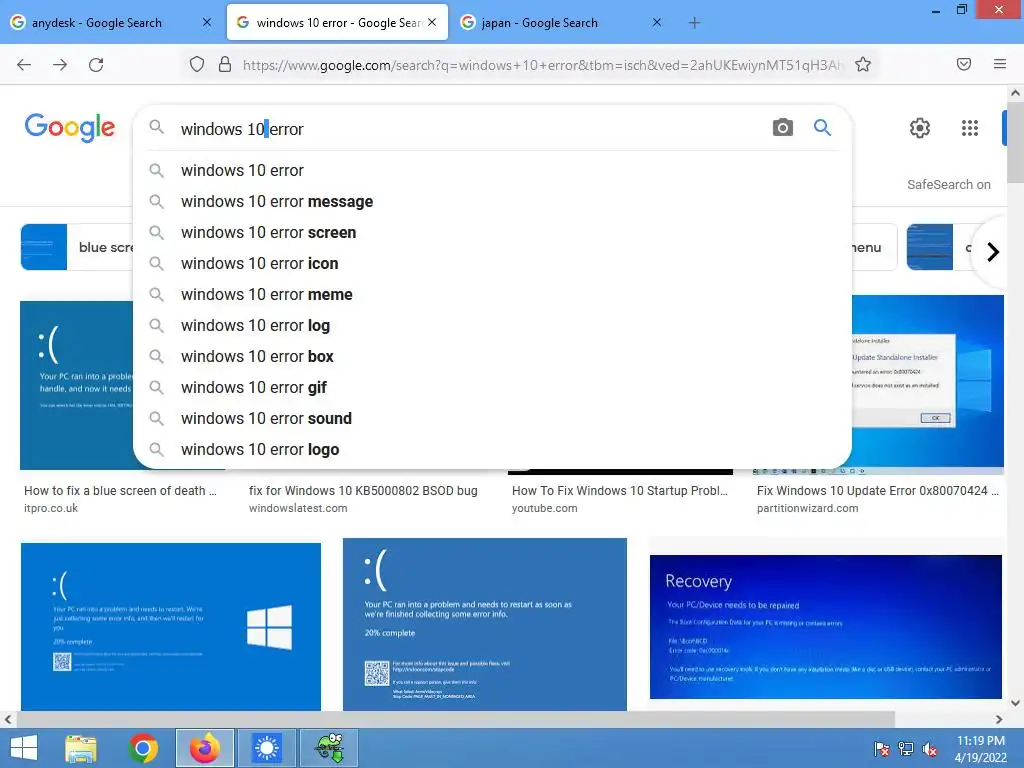Open 'Fix Windows 10 Update Error 0x80070424' result
Viewport: 1024px width, 768px height.
click(x=878, y=490)
